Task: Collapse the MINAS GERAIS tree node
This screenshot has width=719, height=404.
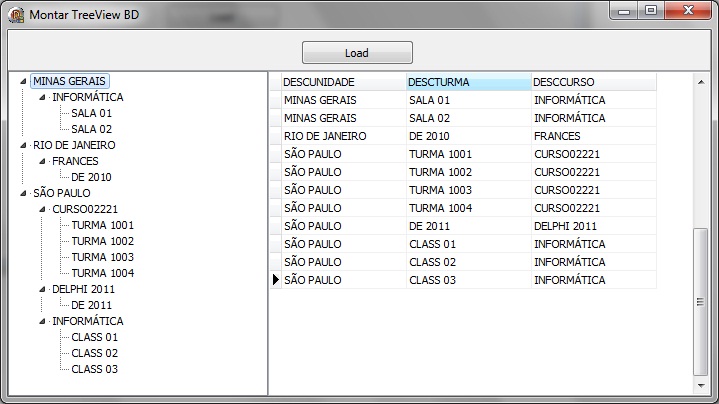Action: point(23,82)
